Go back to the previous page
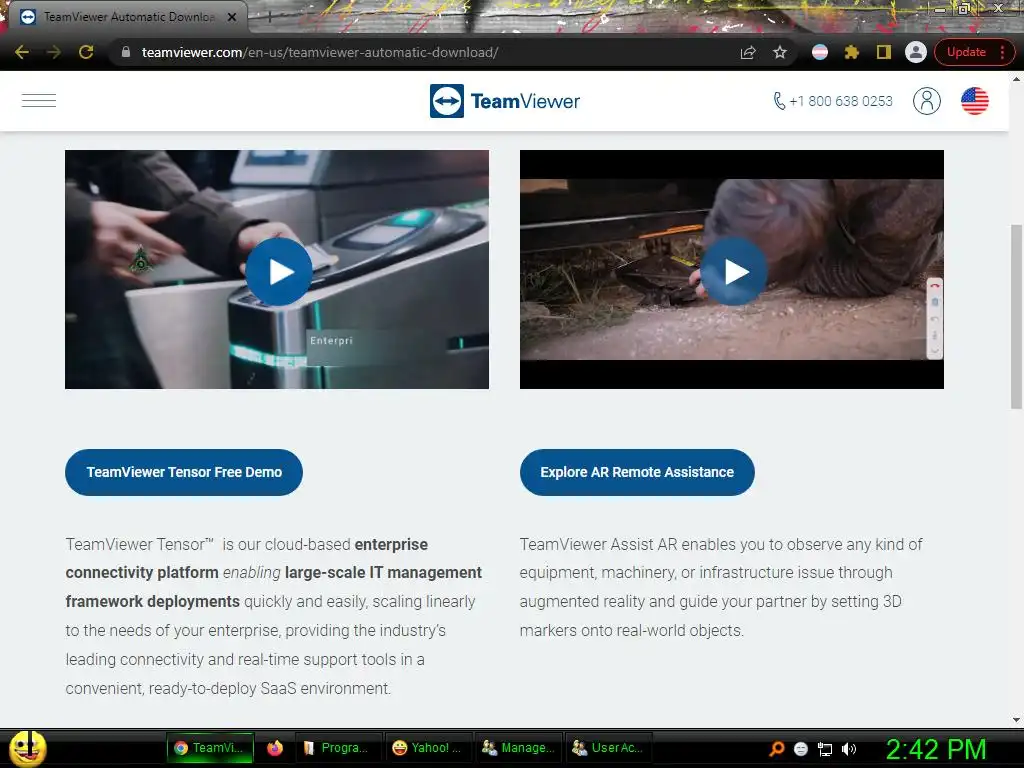 click(22, 52)
